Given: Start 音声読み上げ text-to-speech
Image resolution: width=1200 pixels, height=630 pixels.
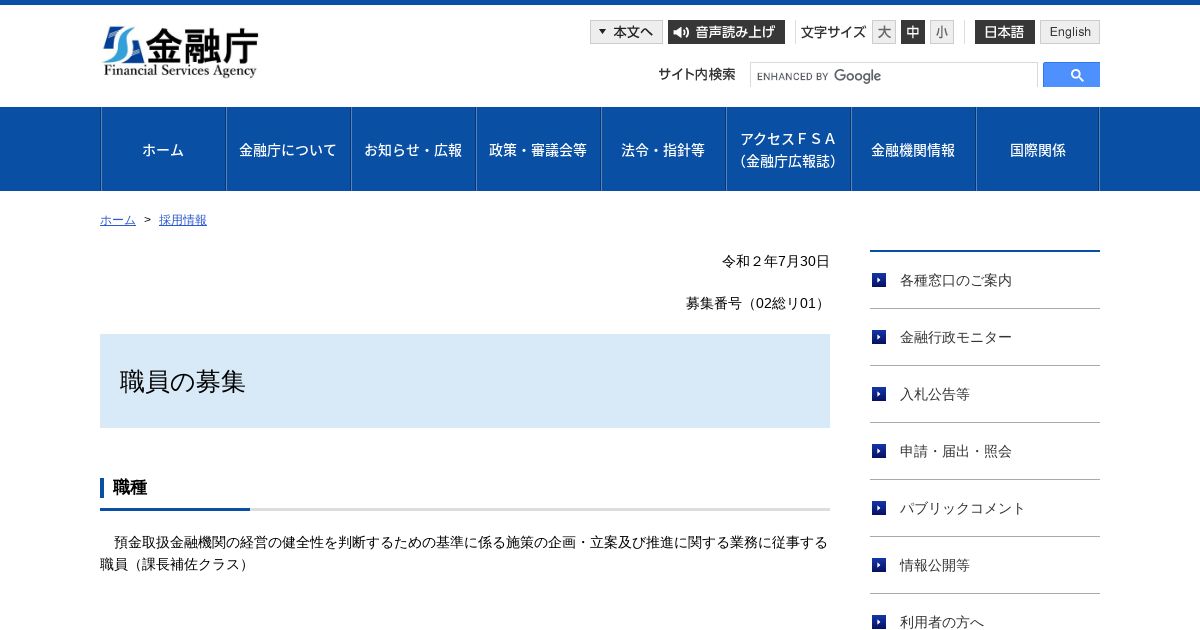Looking at the screenshot, I should (x=726, y=32).
